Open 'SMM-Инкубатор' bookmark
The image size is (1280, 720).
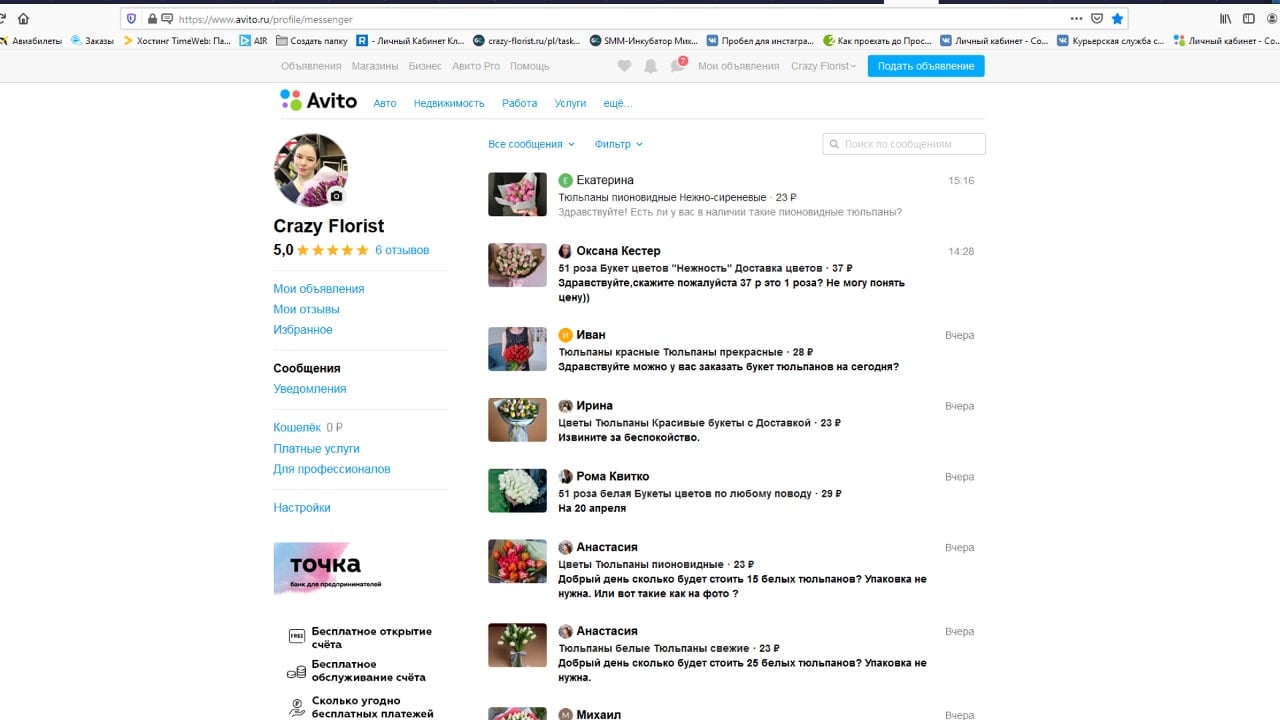[644, 41]
